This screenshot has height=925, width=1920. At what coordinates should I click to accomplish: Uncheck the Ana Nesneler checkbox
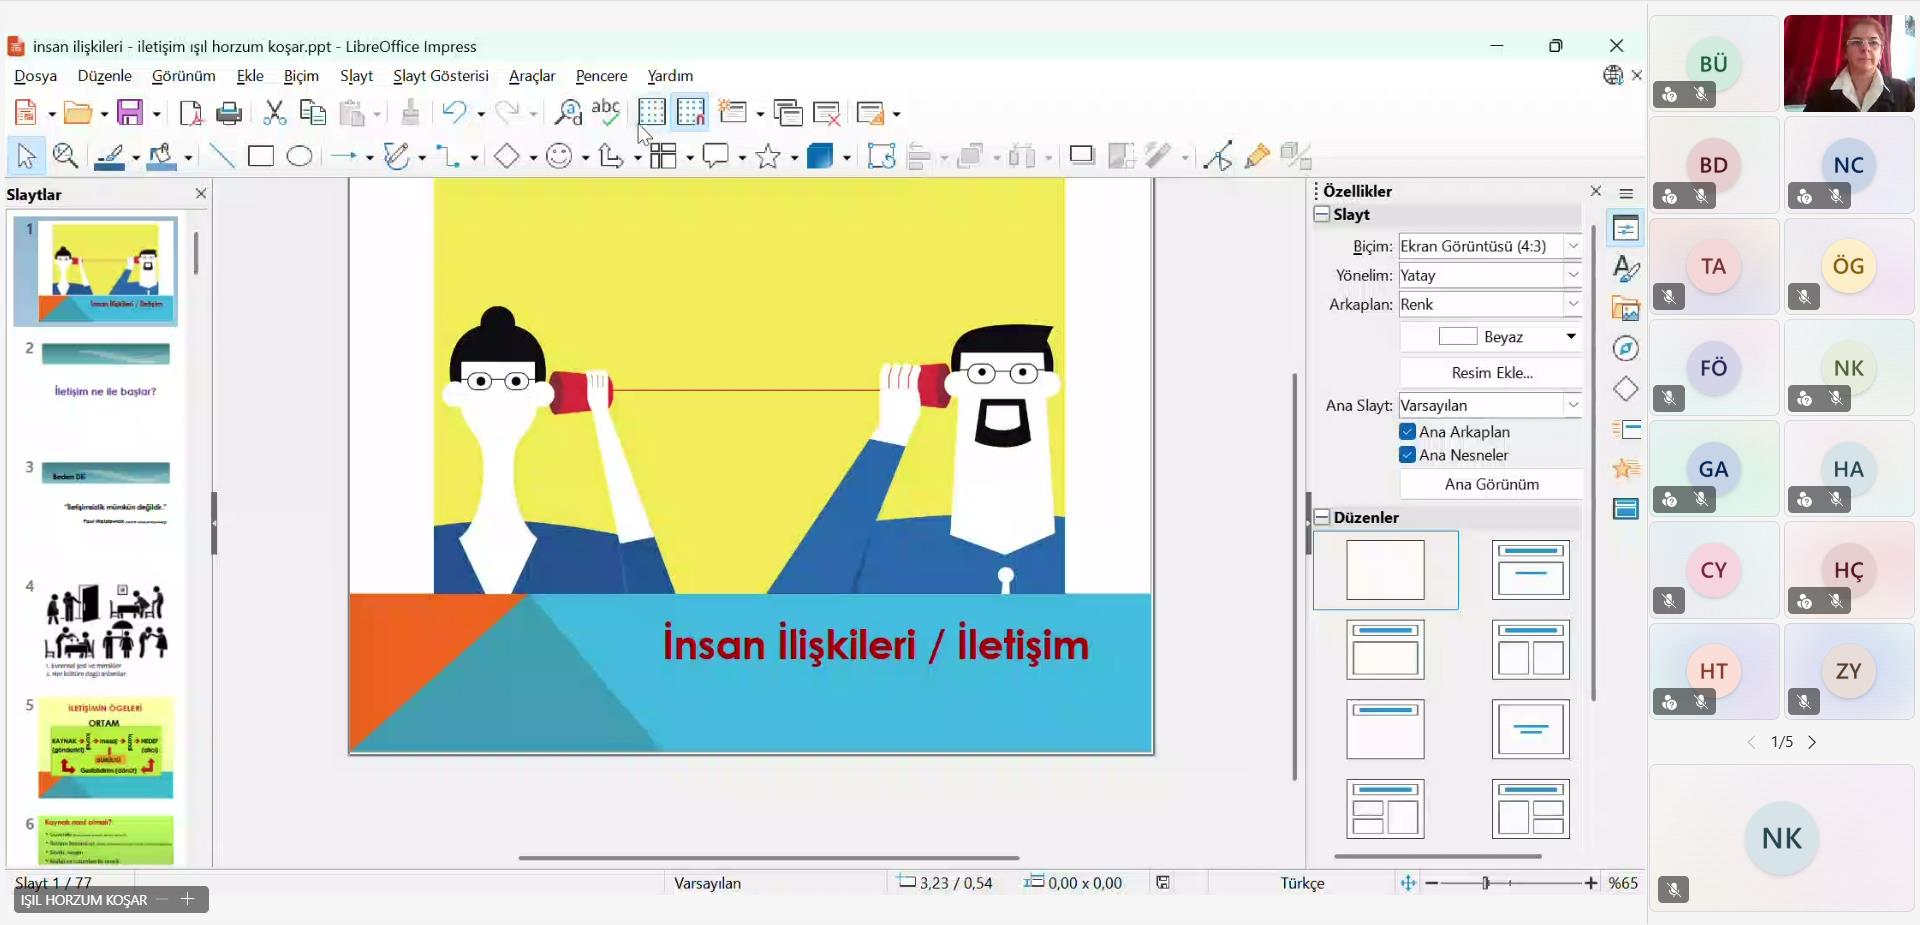point(1407,455)
